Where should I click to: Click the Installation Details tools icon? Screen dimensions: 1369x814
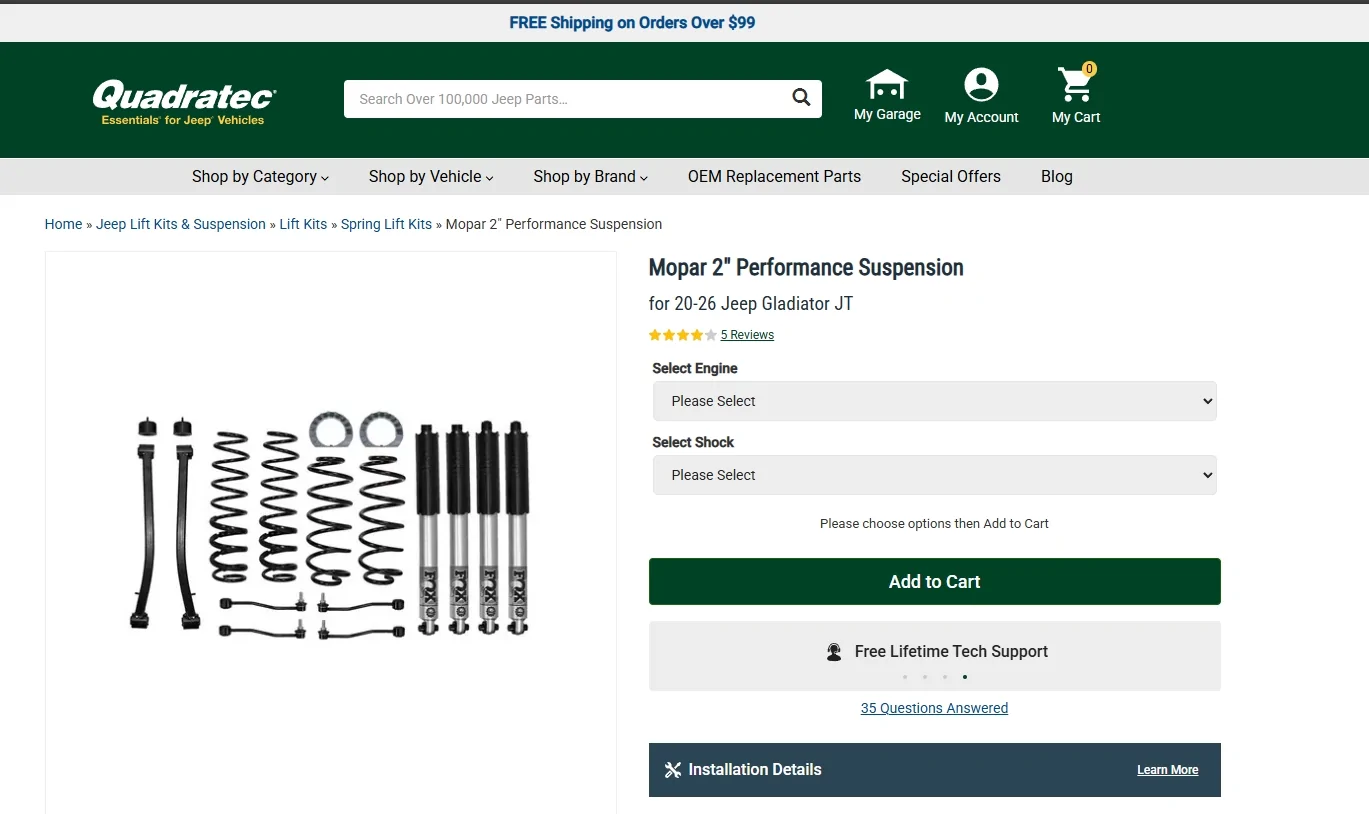[673, 770]
